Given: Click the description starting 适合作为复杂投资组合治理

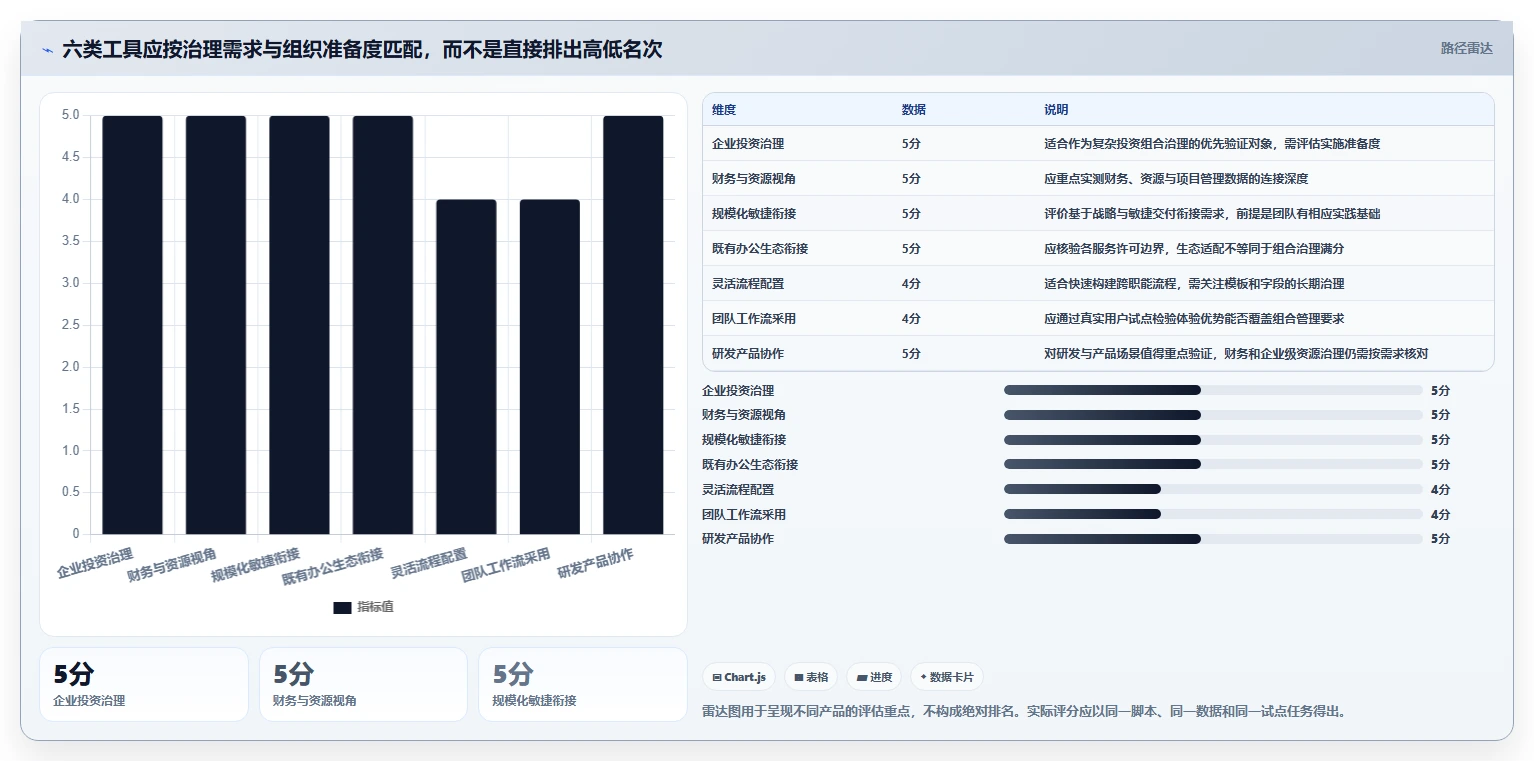Looking at the screenshot, I should click(x=1212, y=144).
